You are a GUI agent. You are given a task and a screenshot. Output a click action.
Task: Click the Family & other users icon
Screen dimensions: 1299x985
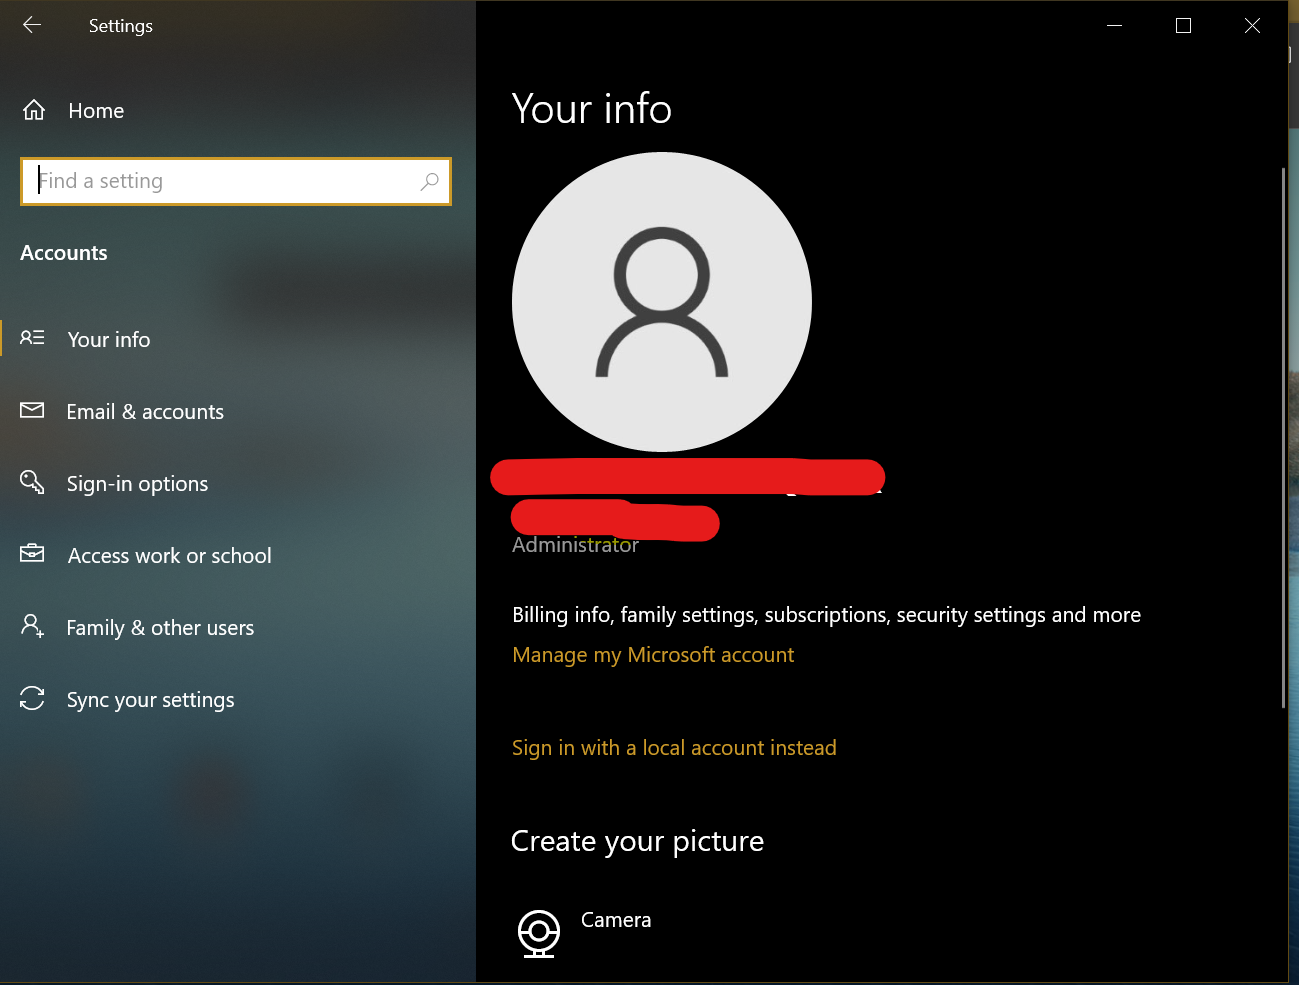(x=32, y=626)
